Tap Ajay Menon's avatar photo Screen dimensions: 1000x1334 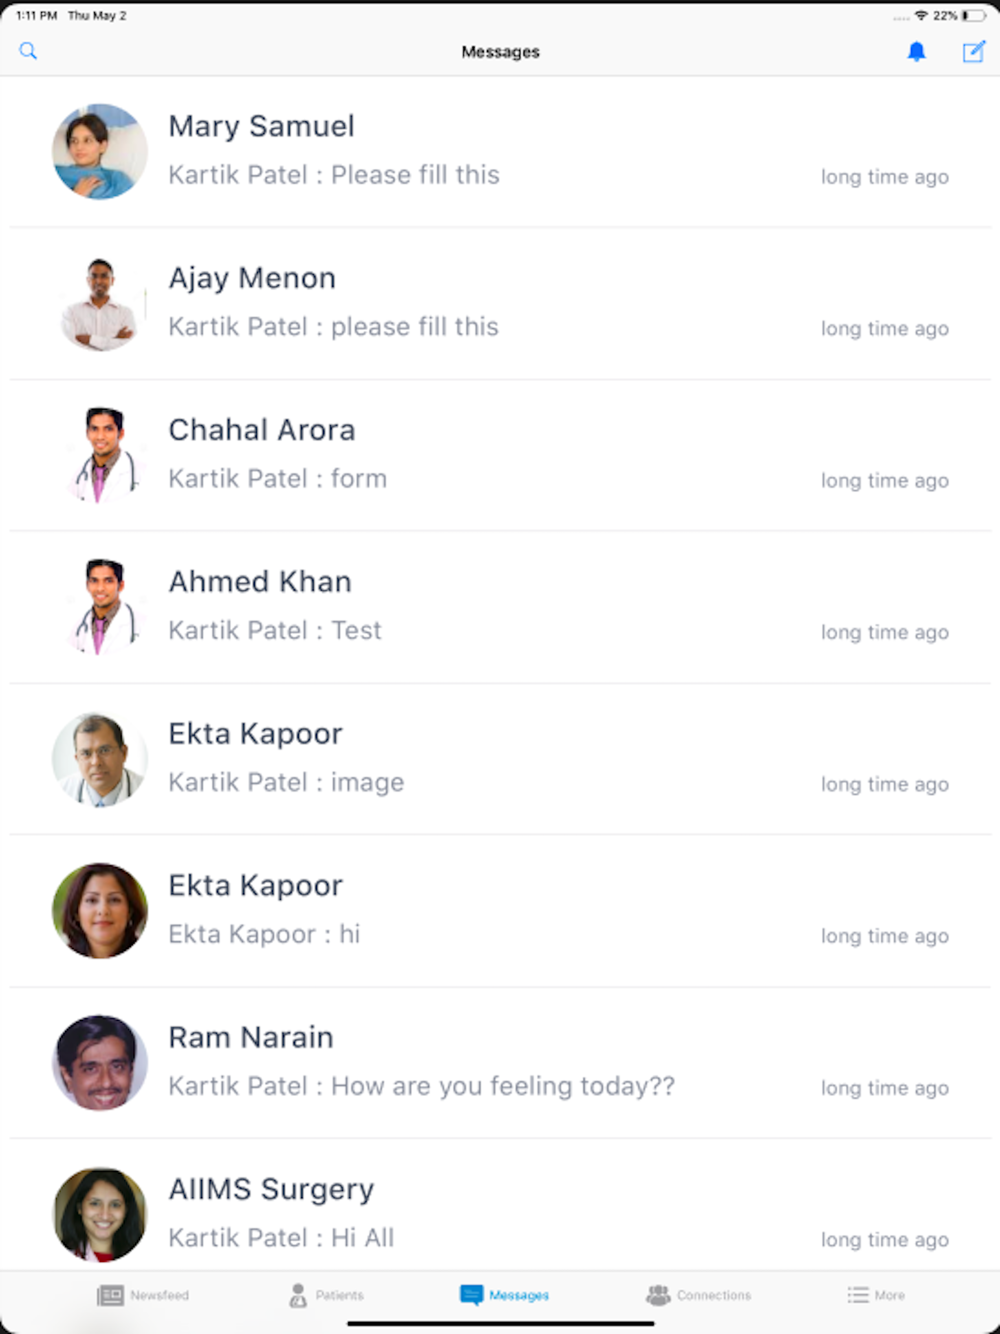100,304
